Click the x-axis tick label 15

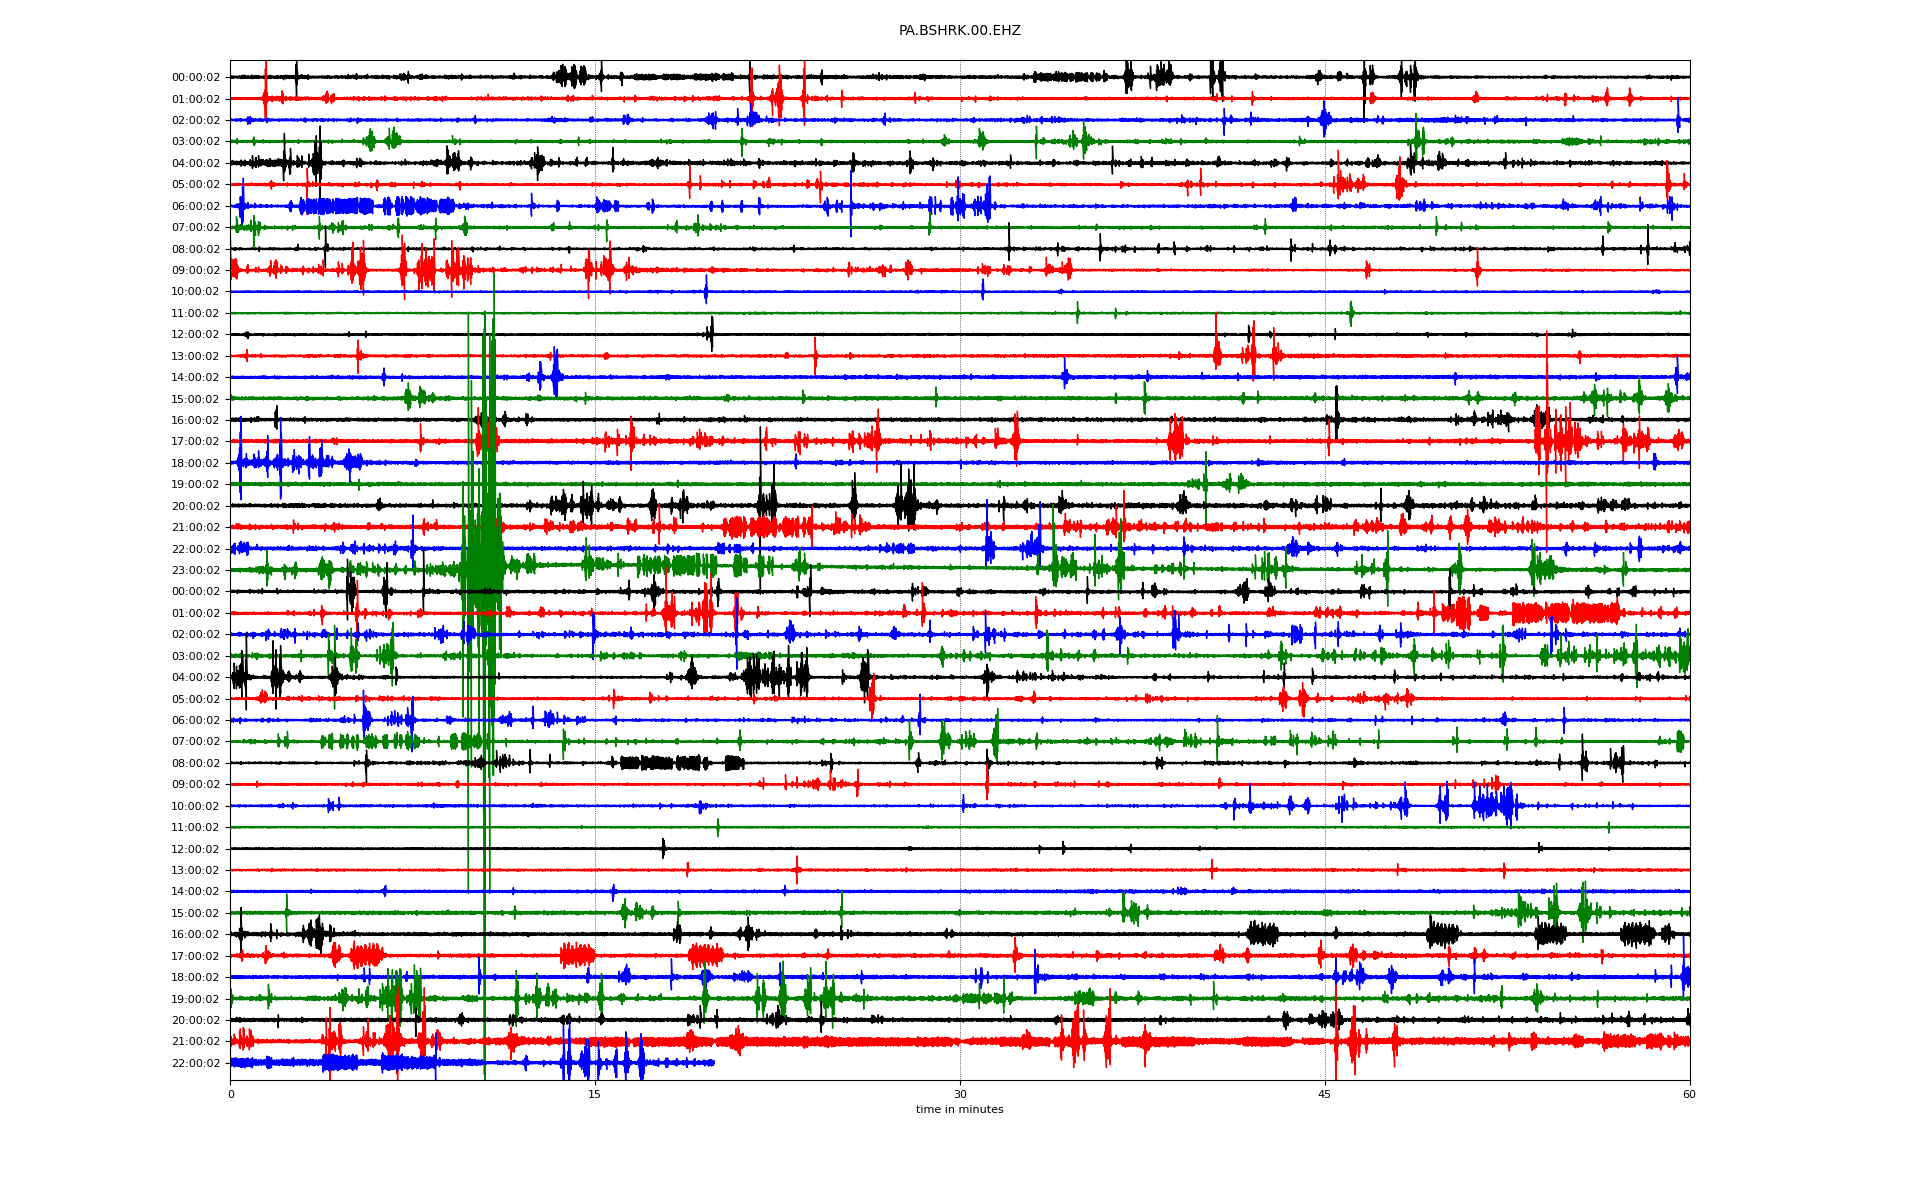(595, 1094)
